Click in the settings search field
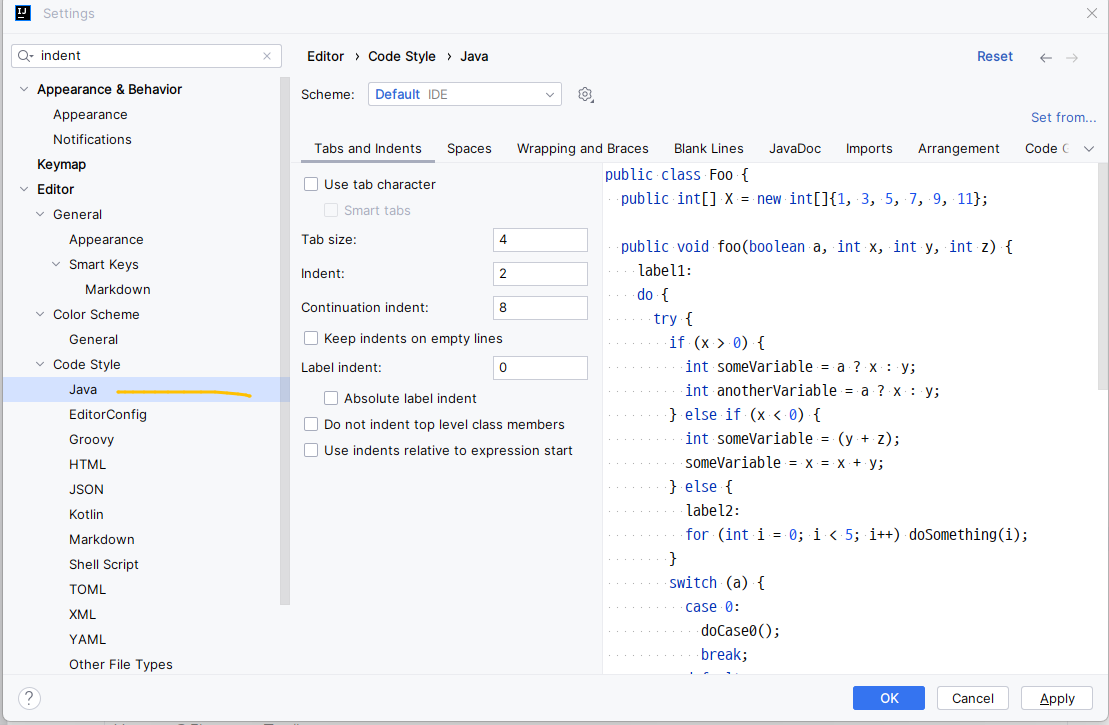The width and height of the screenshot is (1109, 725). (x=146, y=56)
